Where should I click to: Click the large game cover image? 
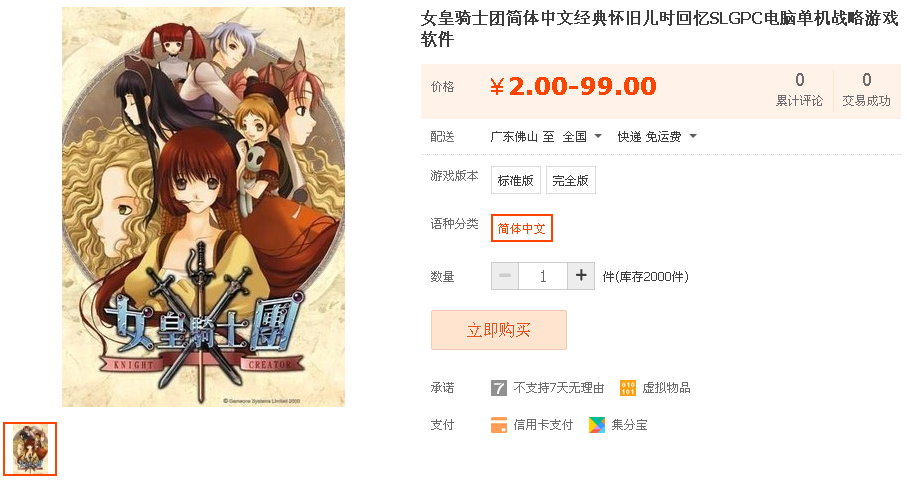click(x=204, y=207)
